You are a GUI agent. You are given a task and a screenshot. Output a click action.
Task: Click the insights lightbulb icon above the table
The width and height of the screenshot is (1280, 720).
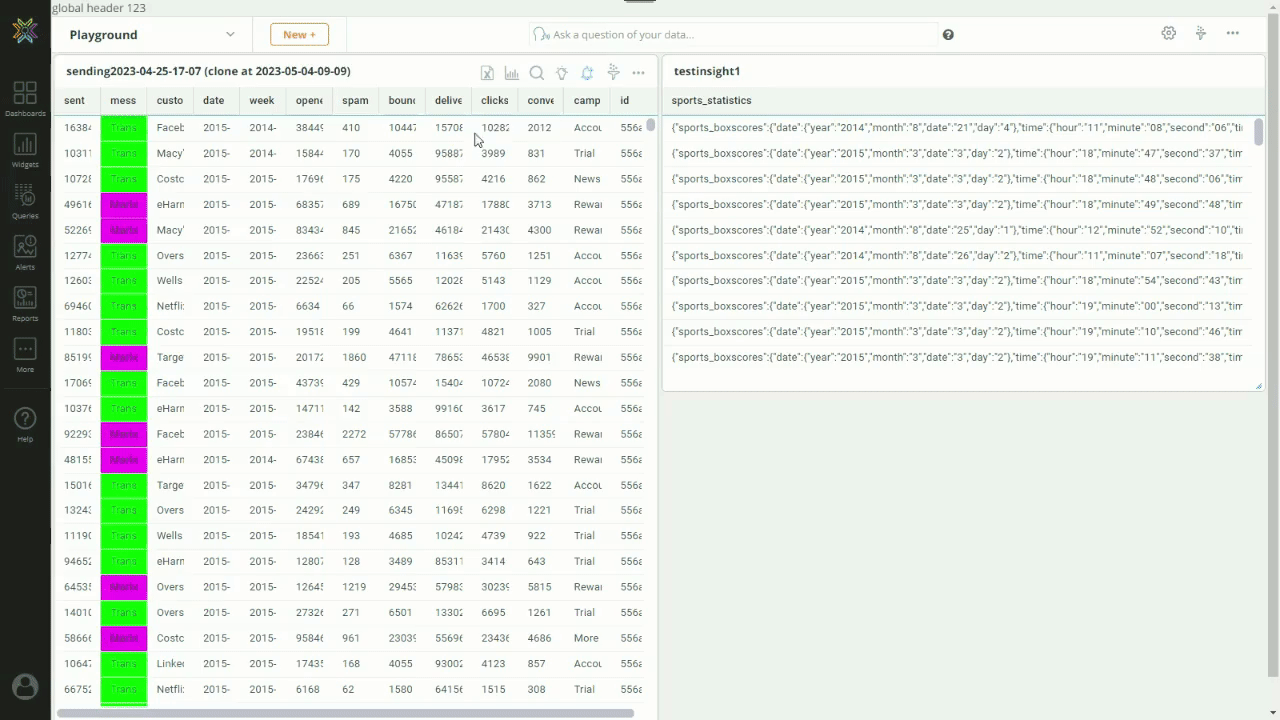click(562, 73)
